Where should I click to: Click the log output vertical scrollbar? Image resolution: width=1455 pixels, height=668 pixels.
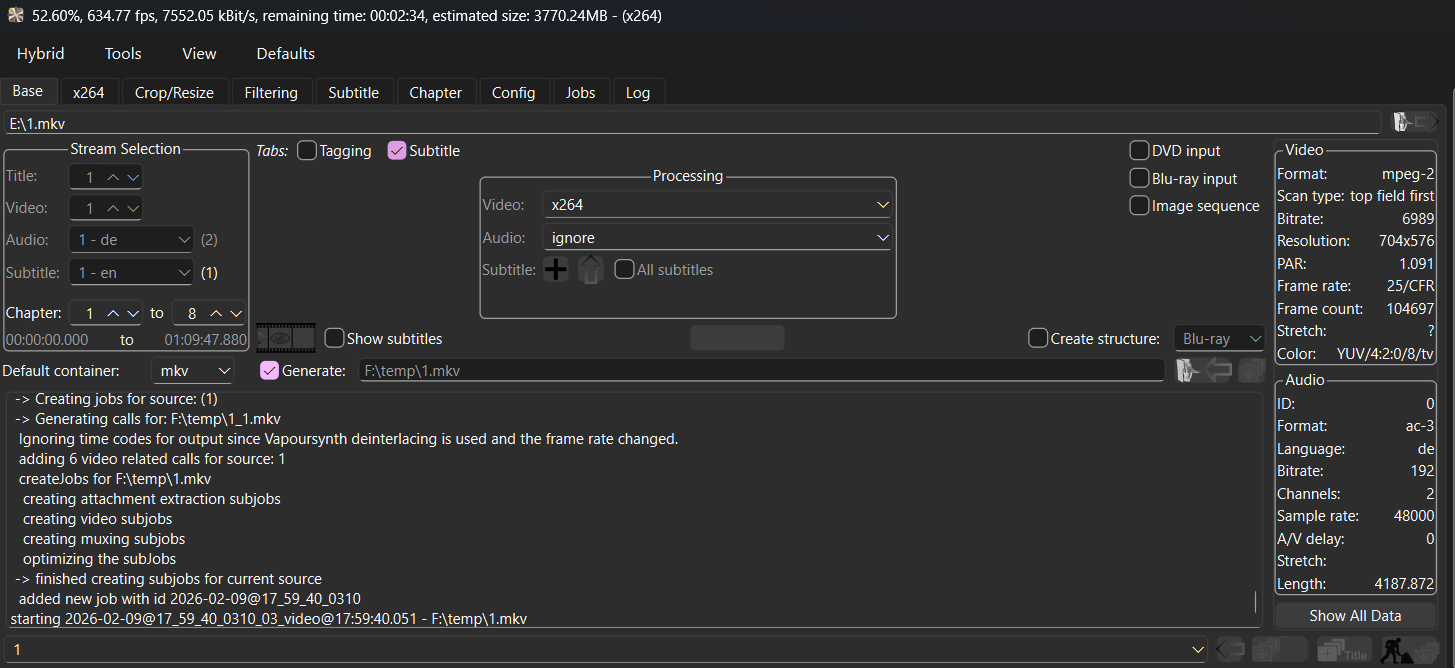pos(1256,601)
